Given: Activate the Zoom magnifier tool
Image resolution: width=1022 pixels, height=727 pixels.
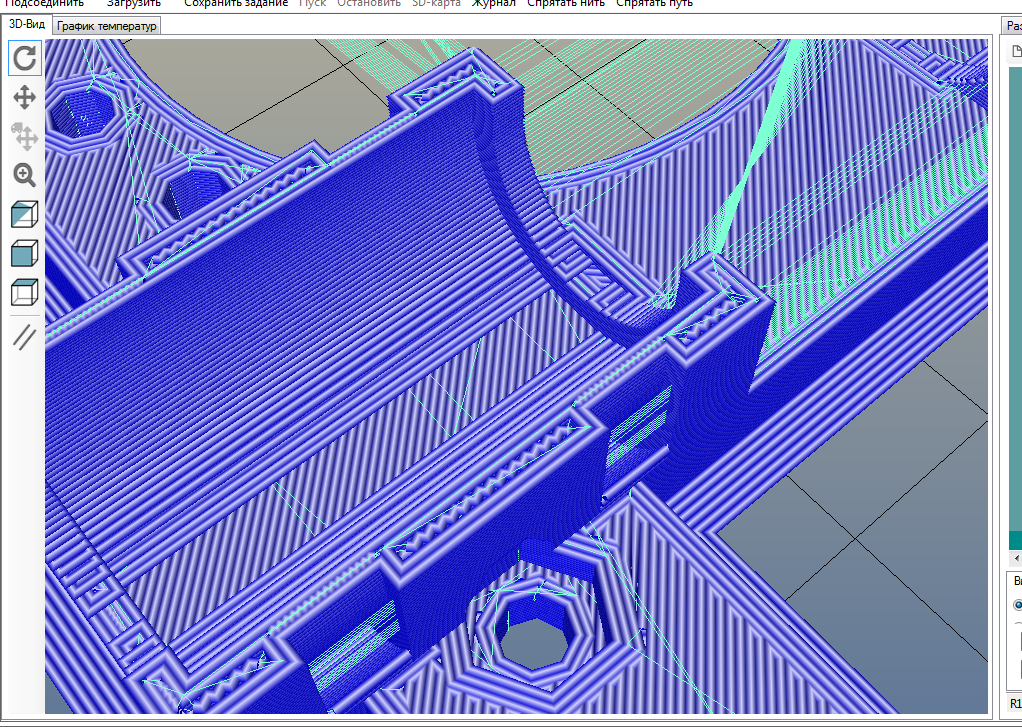Looking at the screenshot, I should (x=24, y=175).
